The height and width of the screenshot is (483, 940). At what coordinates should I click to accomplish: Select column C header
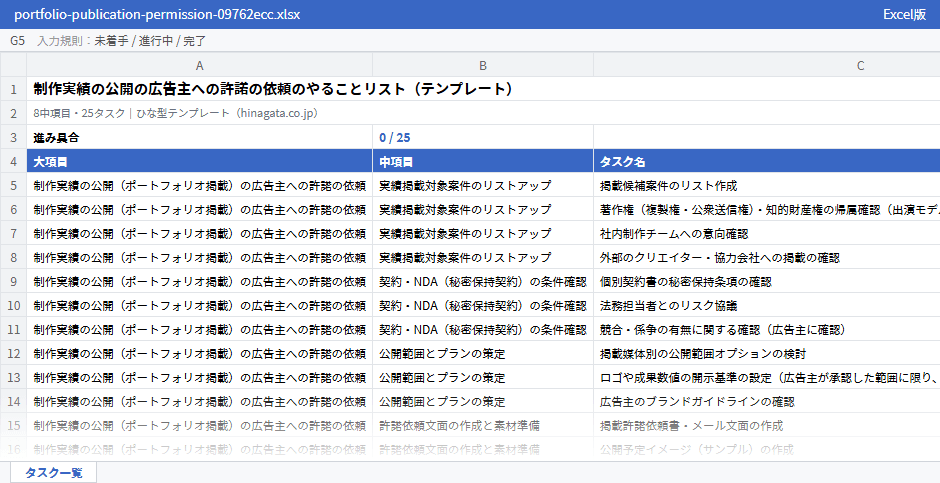click(767, 65)
